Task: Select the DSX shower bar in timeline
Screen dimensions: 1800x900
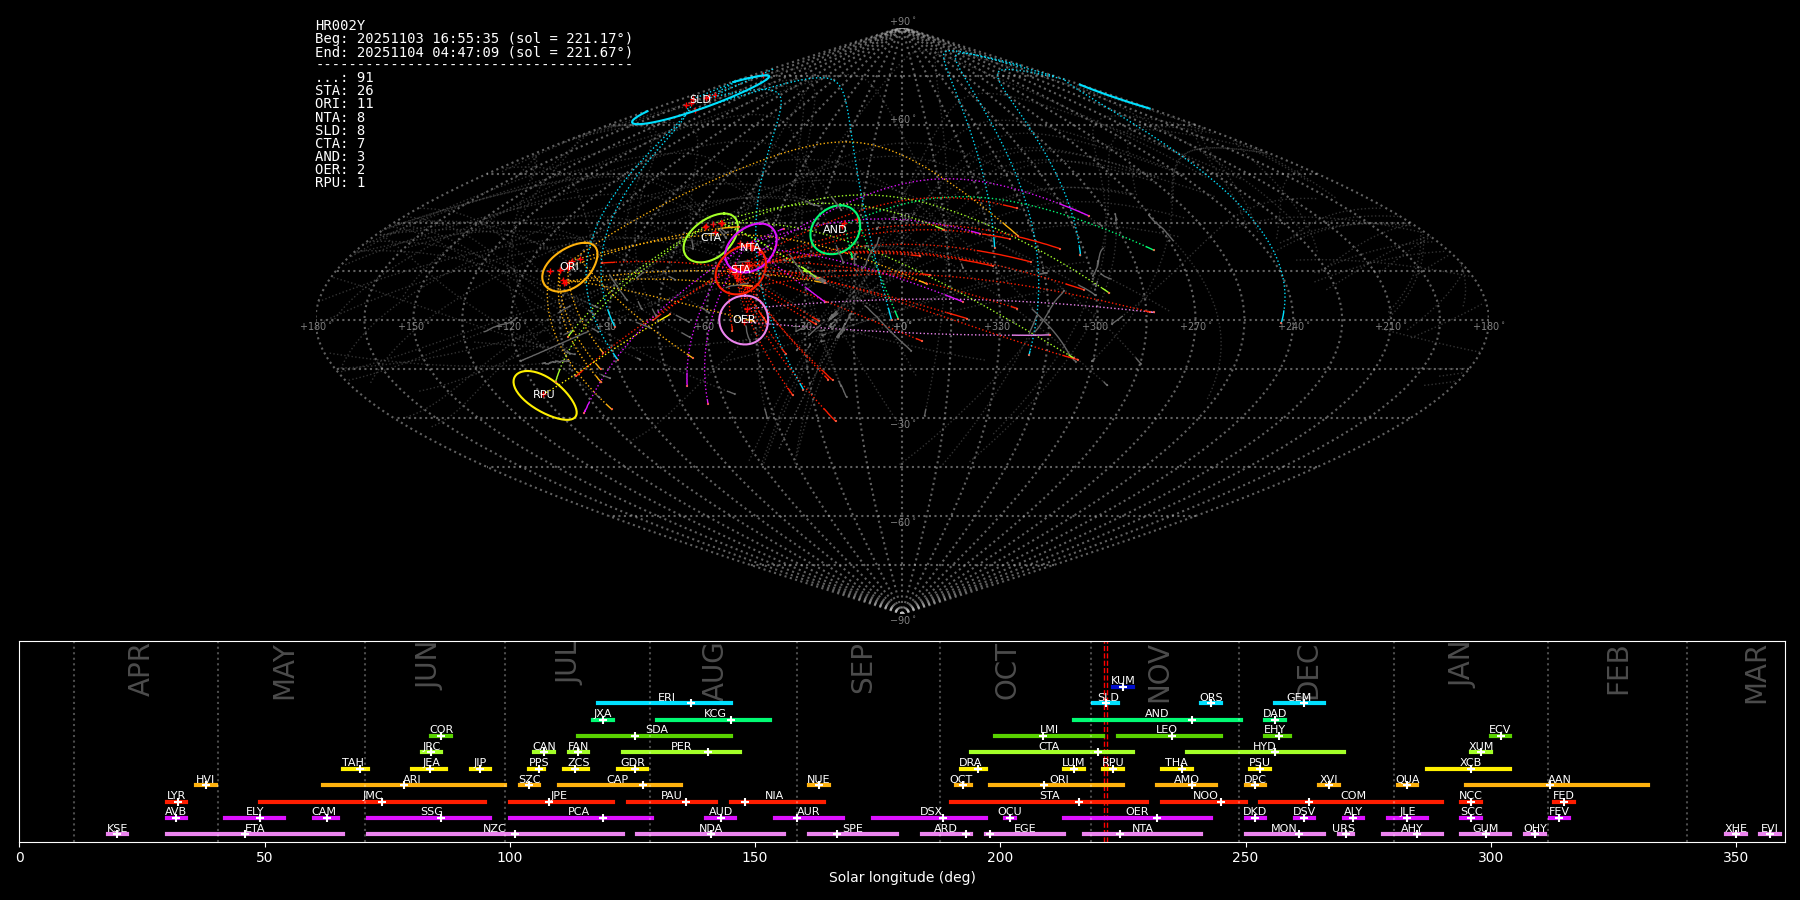Action: click(929, 818)
